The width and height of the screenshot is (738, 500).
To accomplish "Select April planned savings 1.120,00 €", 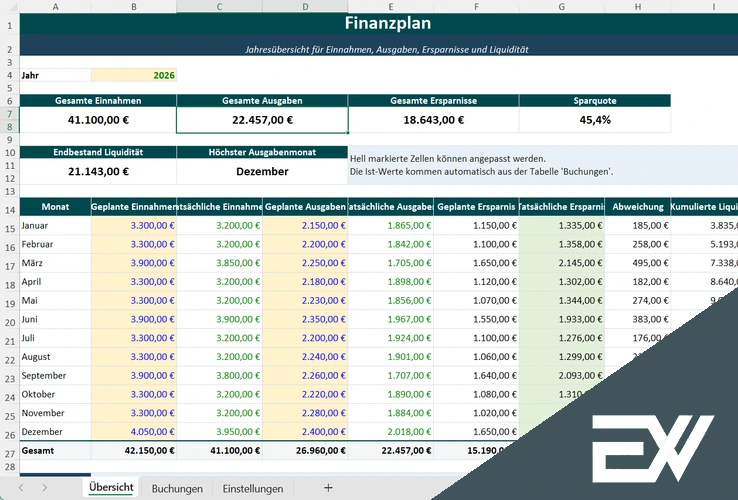I will (476, 282).
